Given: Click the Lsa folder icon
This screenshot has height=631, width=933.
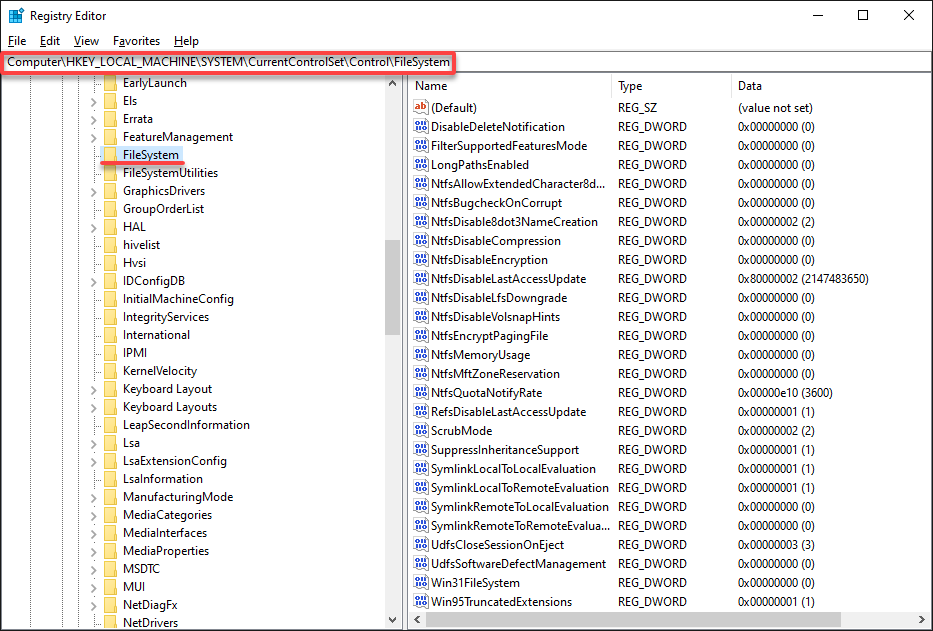Looking at the screenshot, I should (x=110, y=443).
